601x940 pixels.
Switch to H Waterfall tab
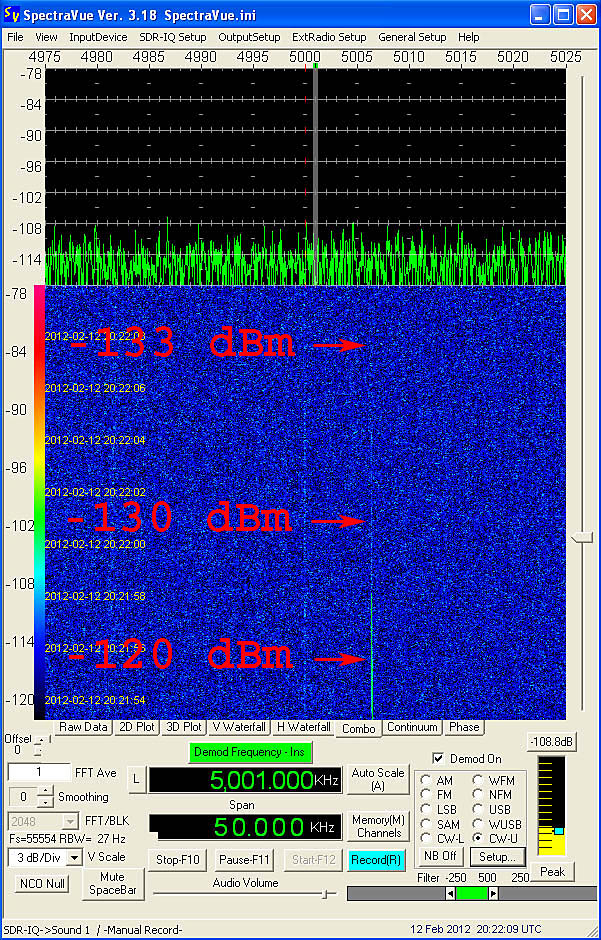tap(303, 727)
